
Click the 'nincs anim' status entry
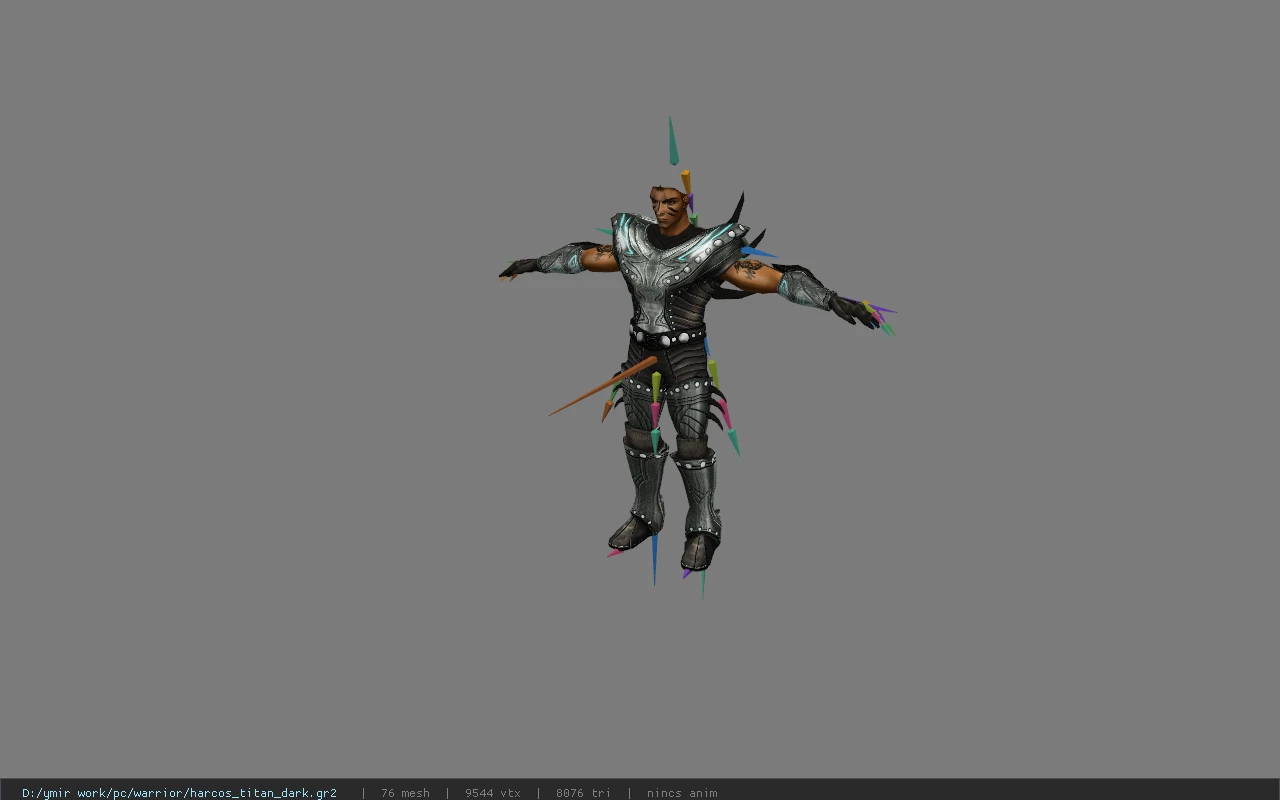click(682, 793)
